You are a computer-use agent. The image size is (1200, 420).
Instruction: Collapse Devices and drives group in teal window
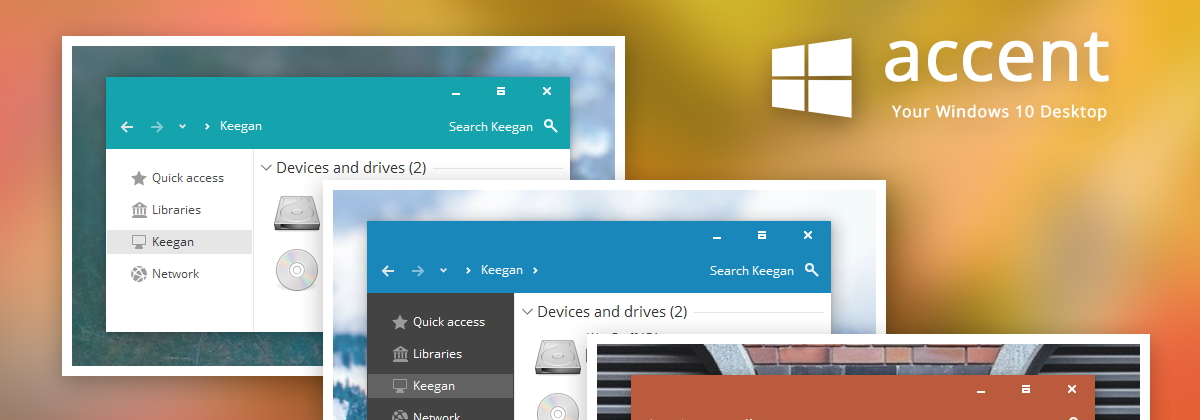266,168
